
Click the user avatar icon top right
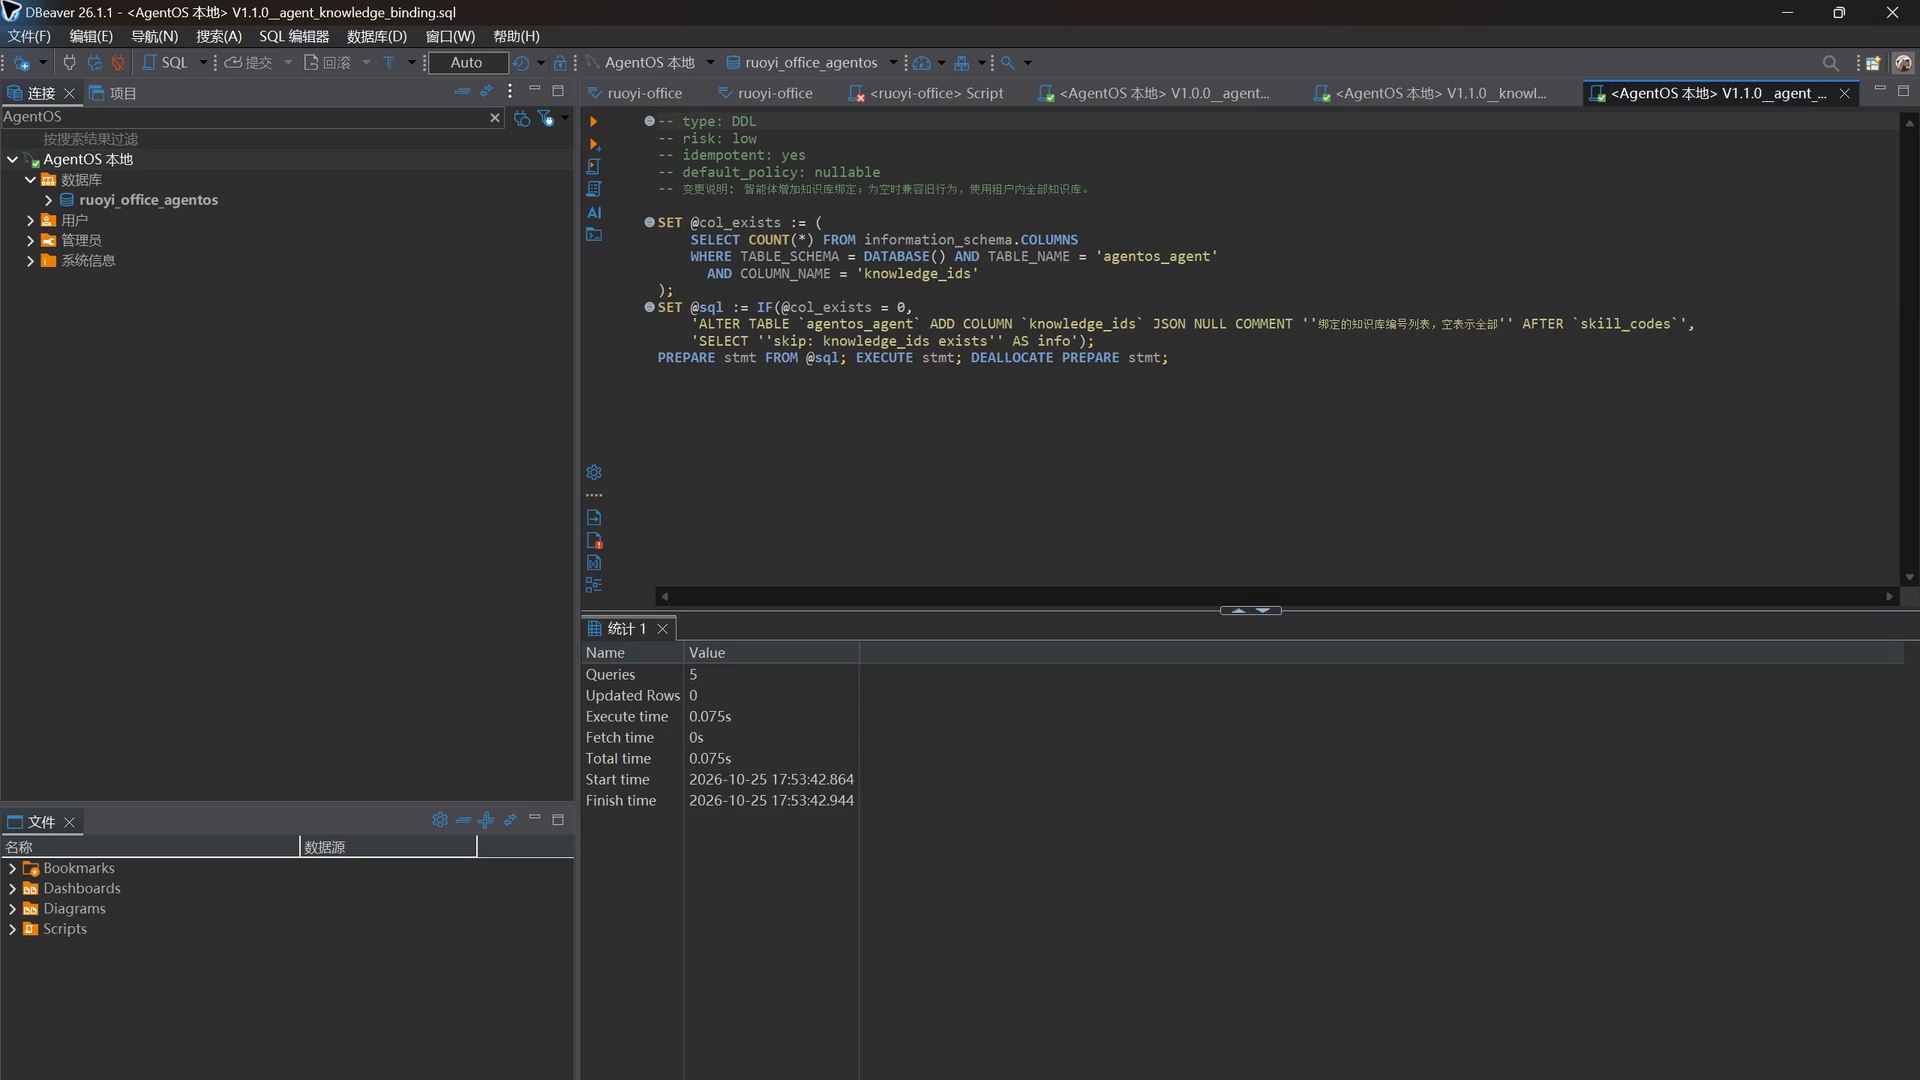(x=1903, y=62)
